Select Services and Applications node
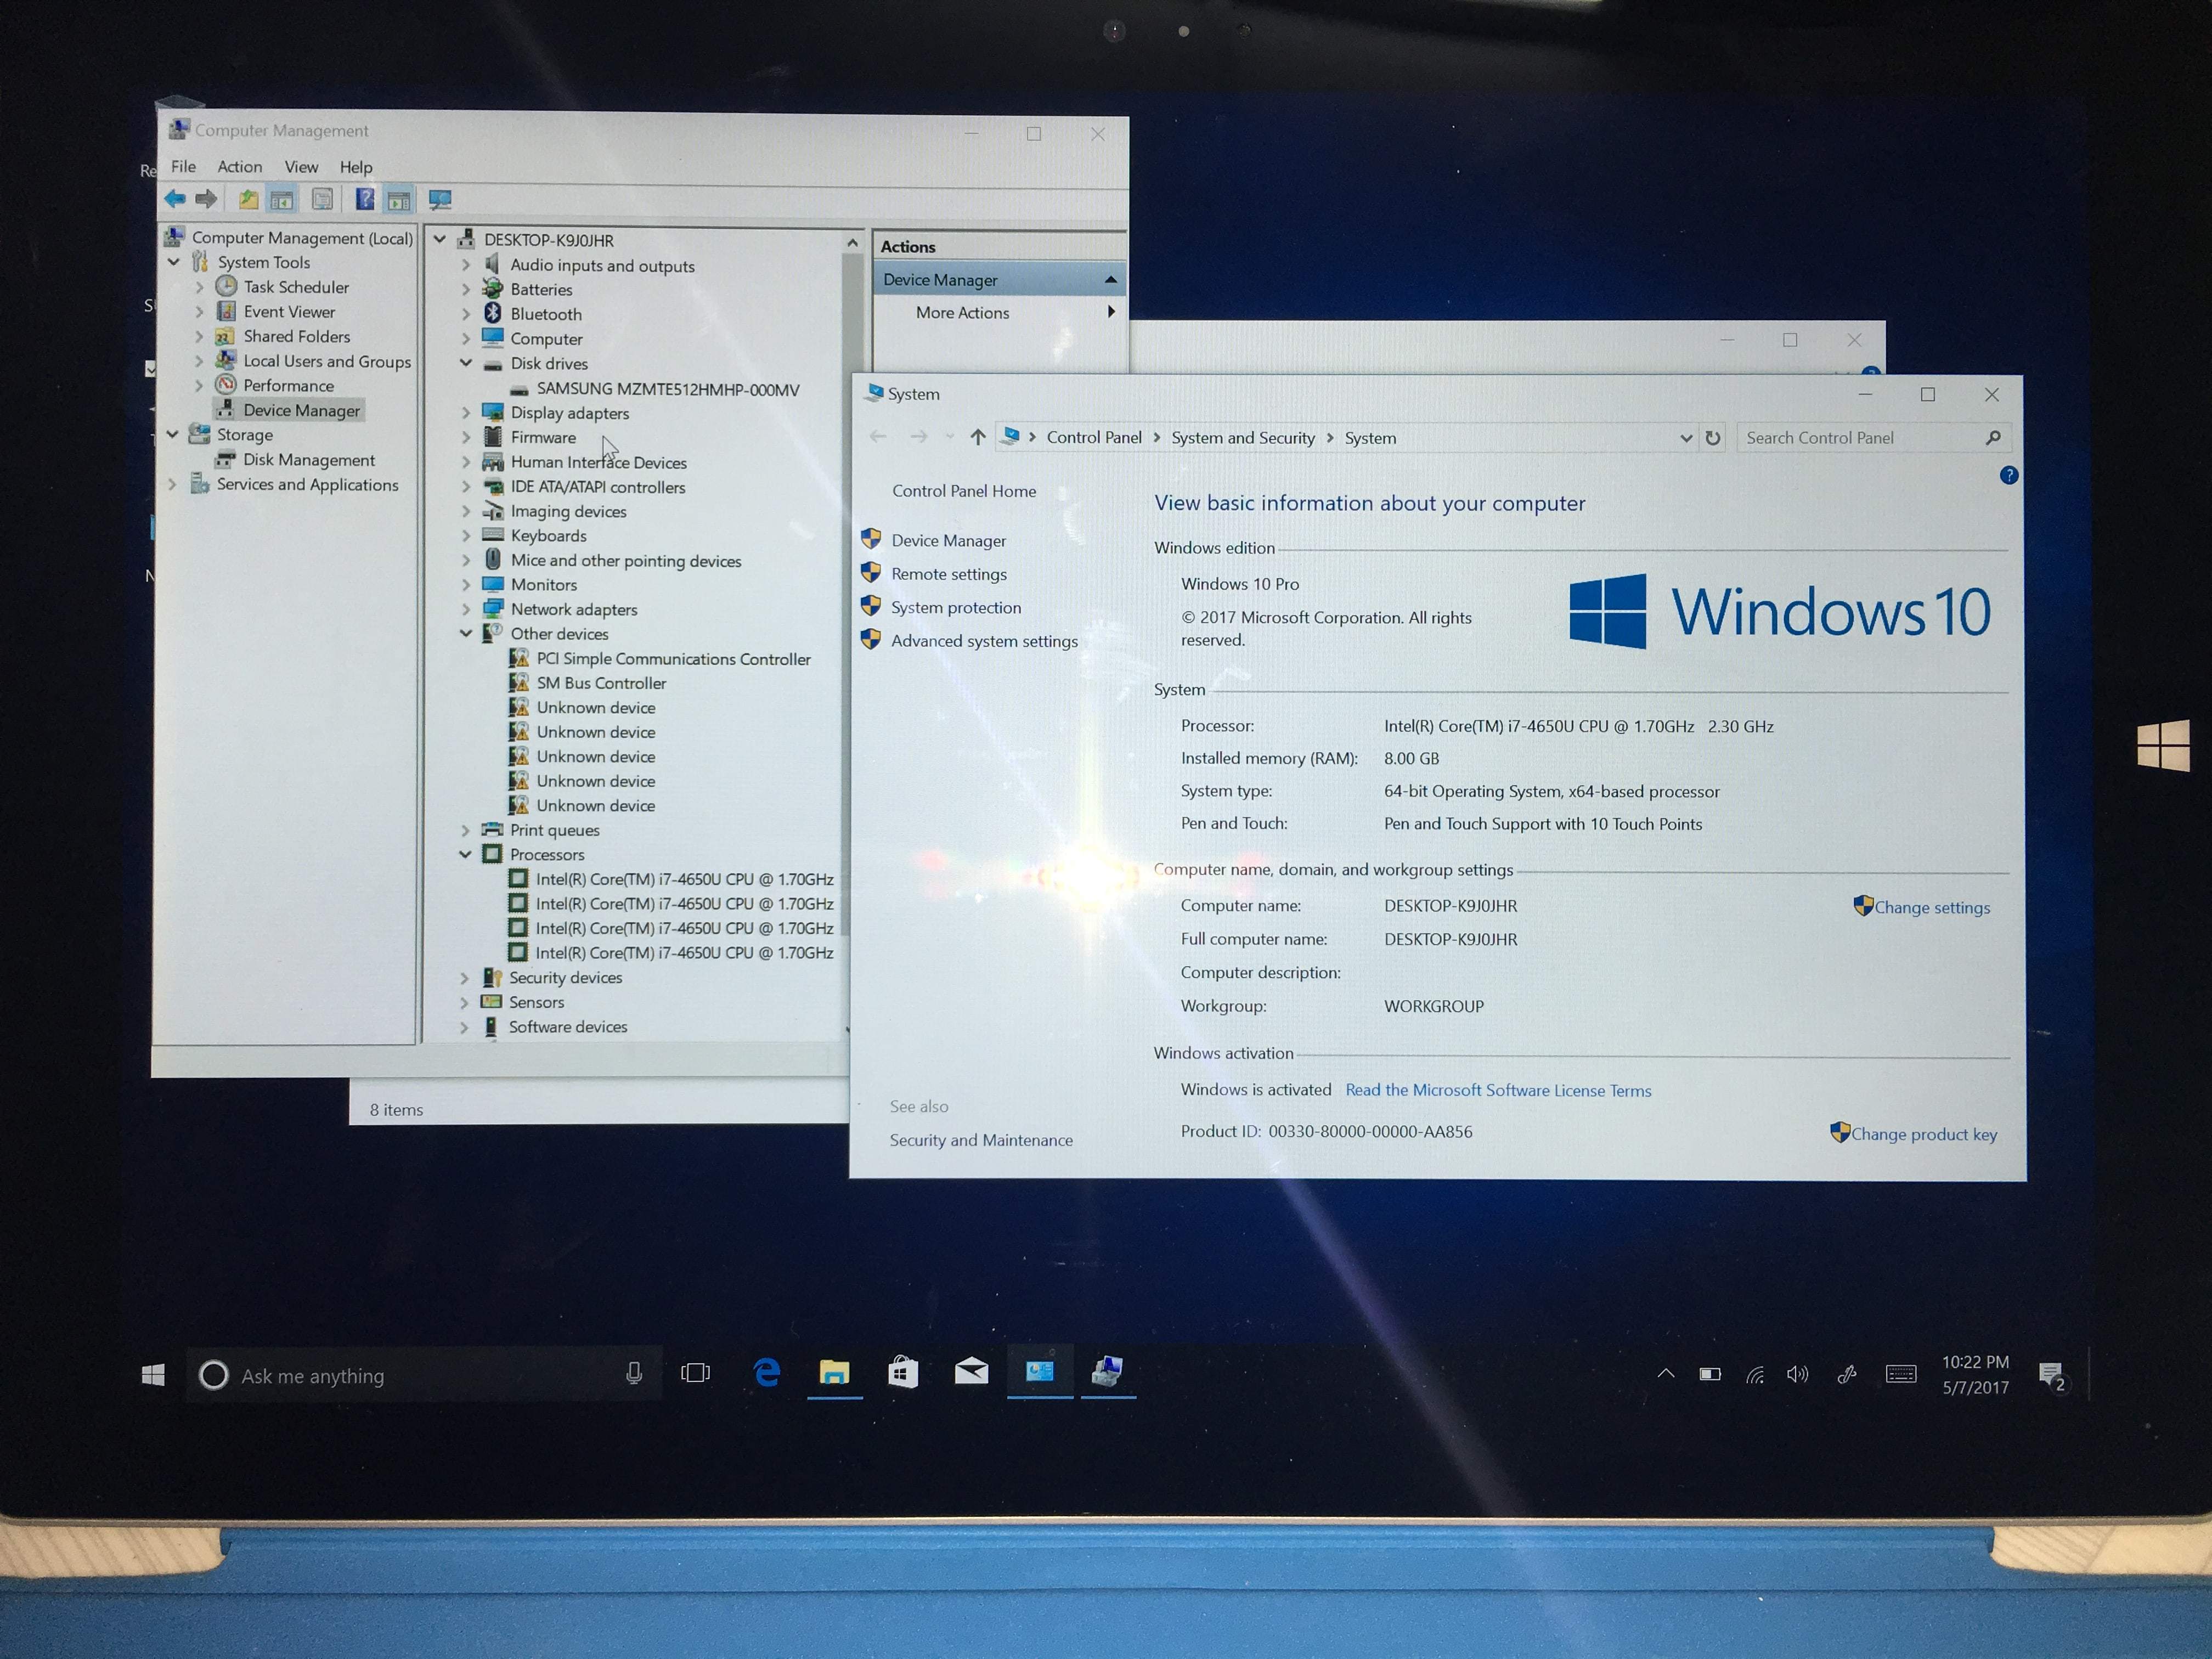2212x1659 pixels. tap(307, 485)
